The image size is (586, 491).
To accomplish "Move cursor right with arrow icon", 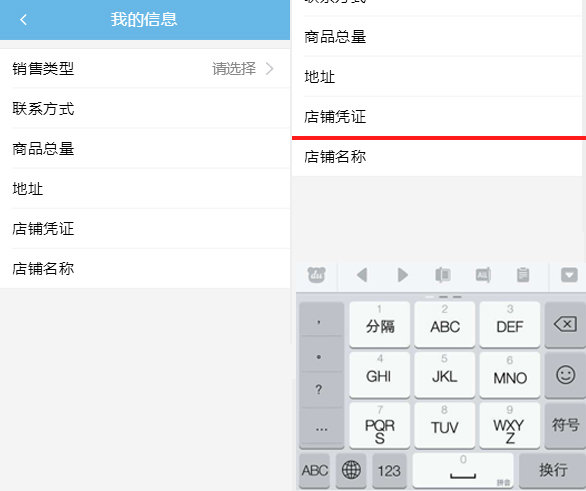I will 403,275.
